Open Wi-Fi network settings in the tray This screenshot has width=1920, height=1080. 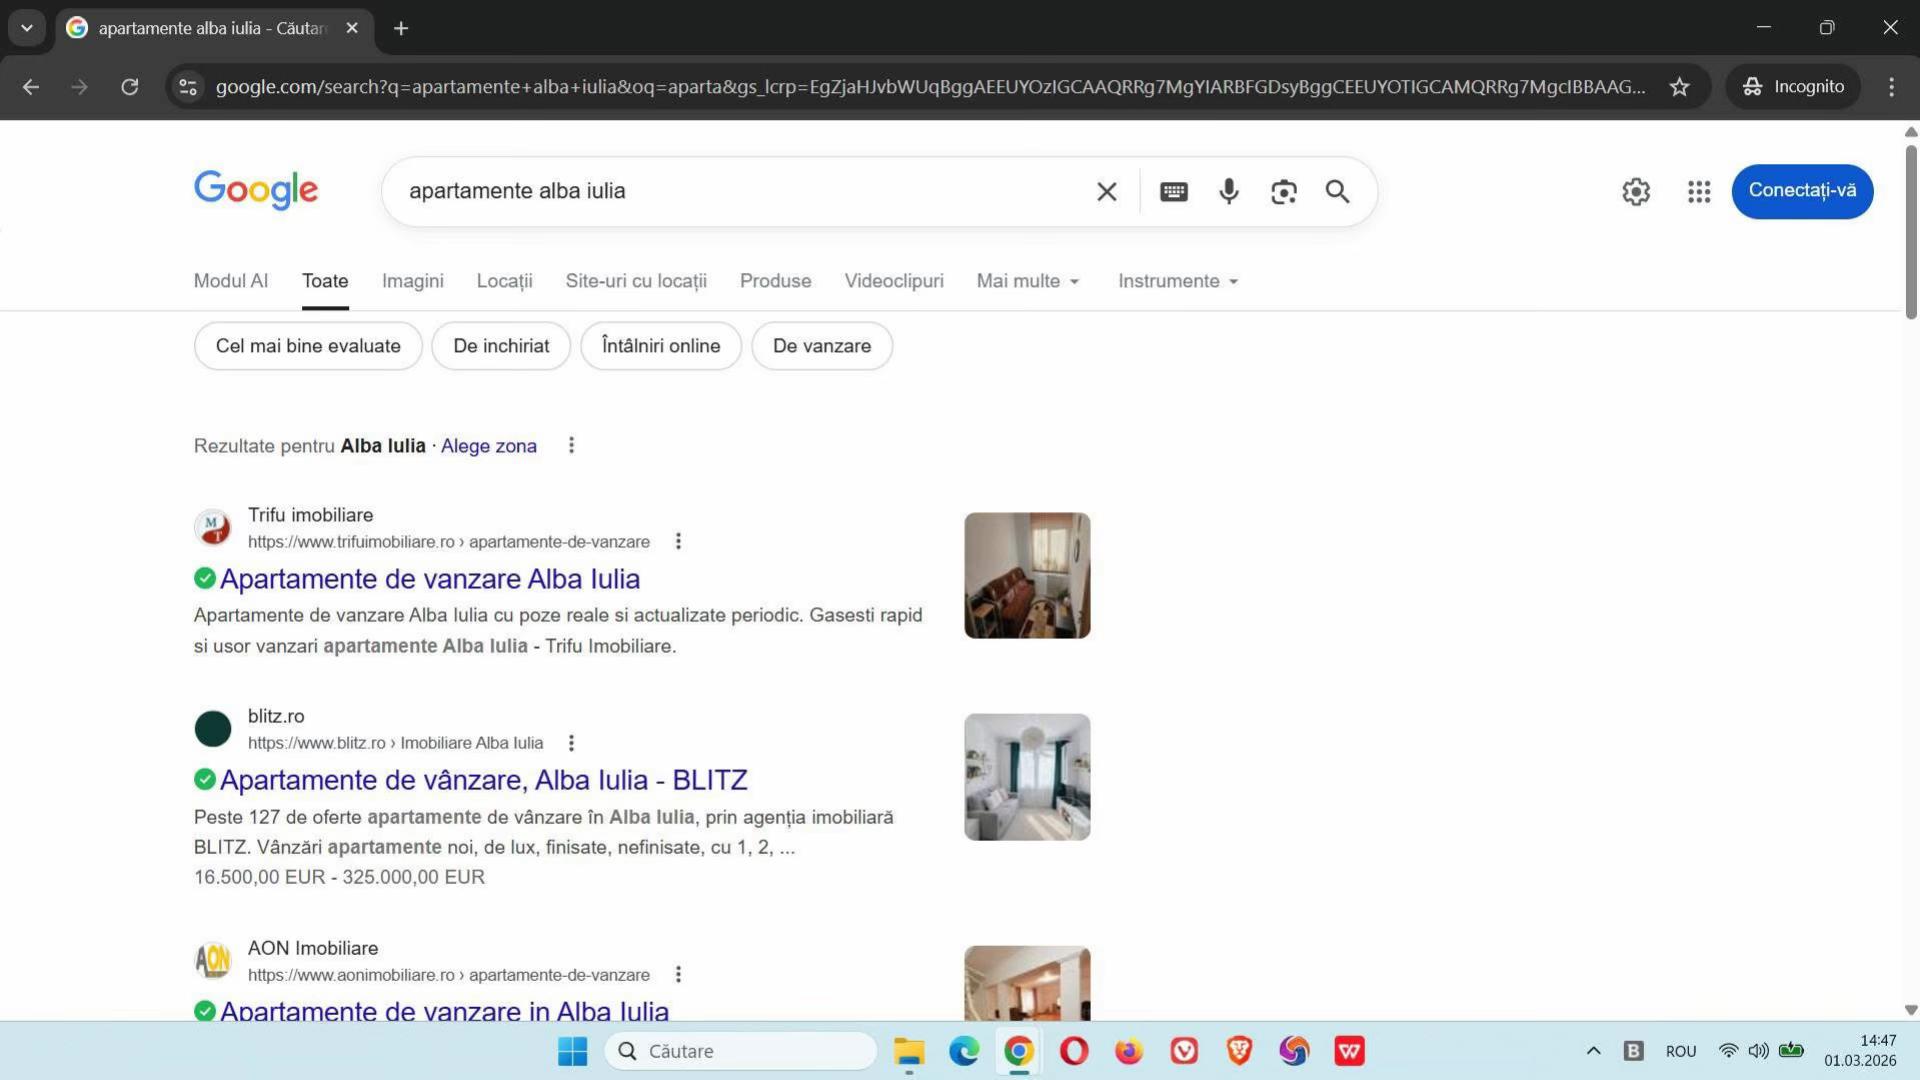point(1728,1051)
